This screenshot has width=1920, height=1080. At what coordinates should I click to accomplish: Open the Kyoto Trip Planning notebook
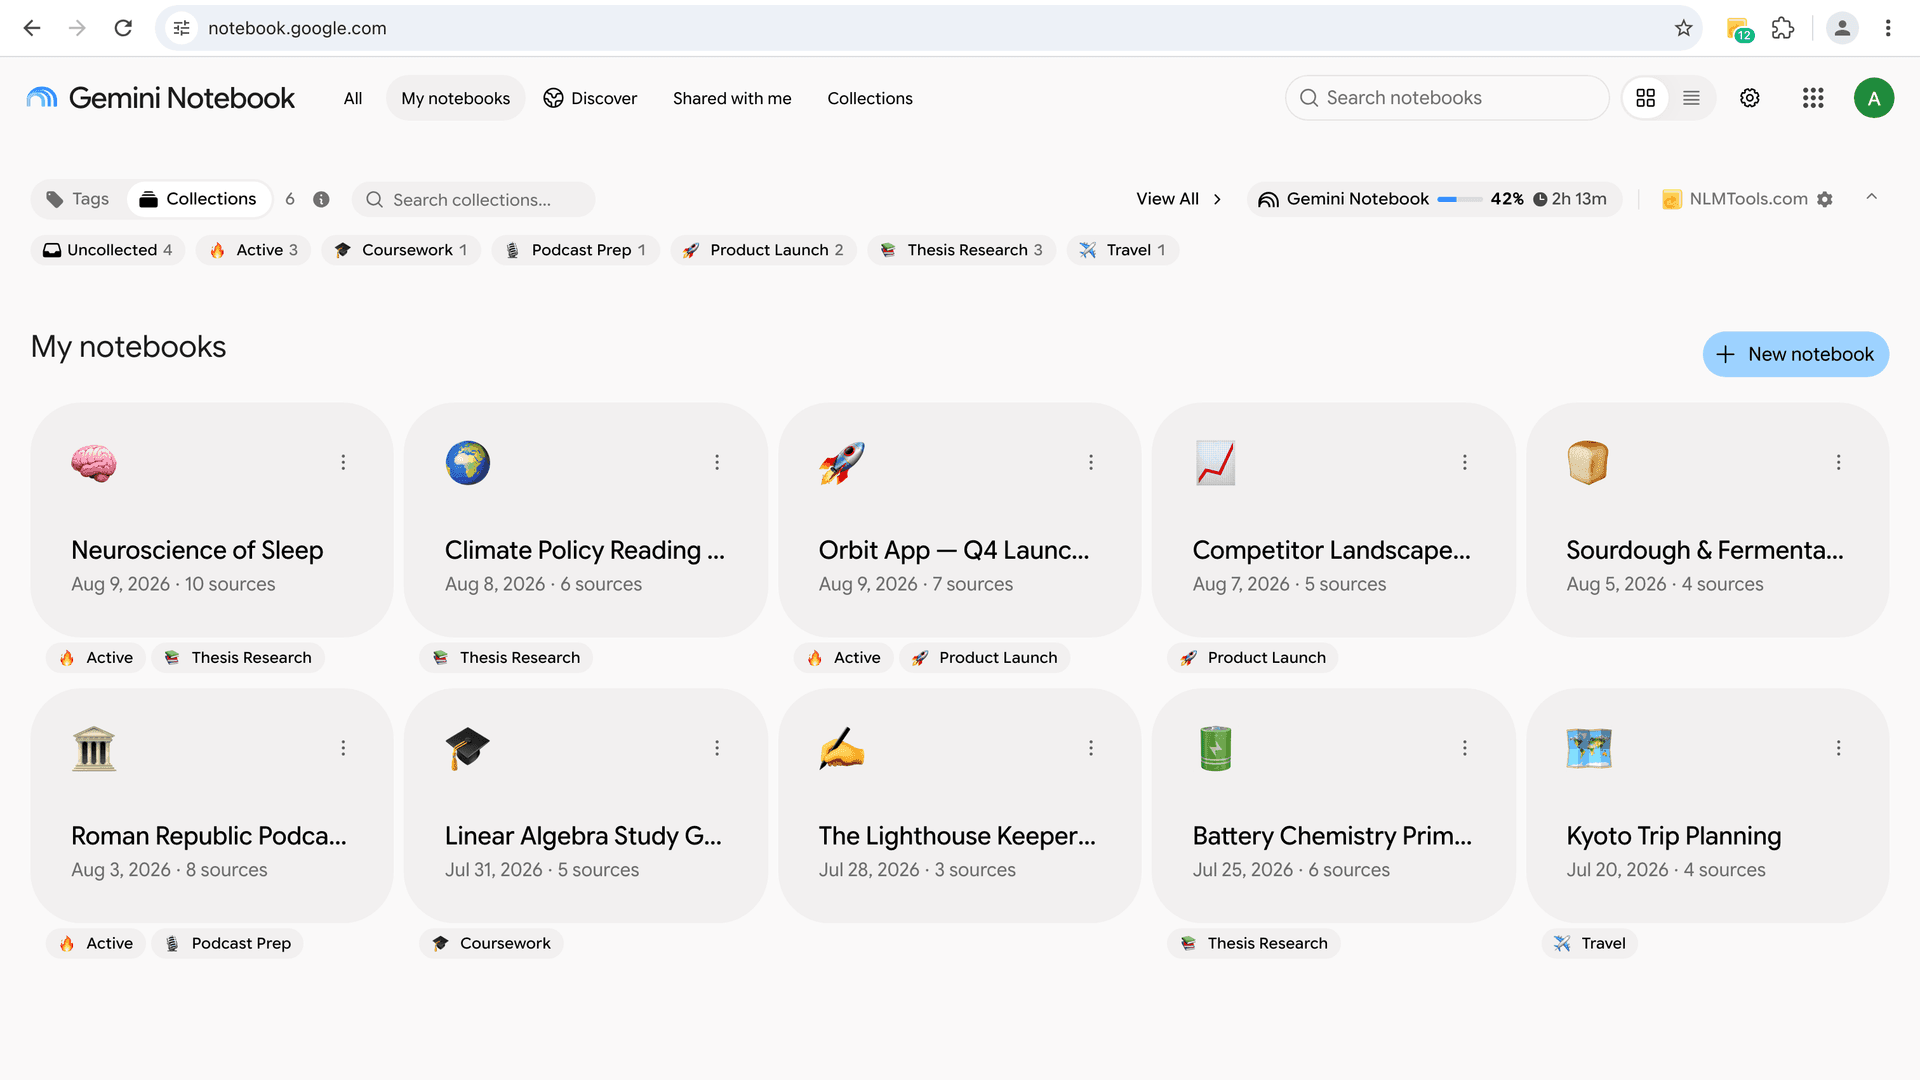(1707, 805)
